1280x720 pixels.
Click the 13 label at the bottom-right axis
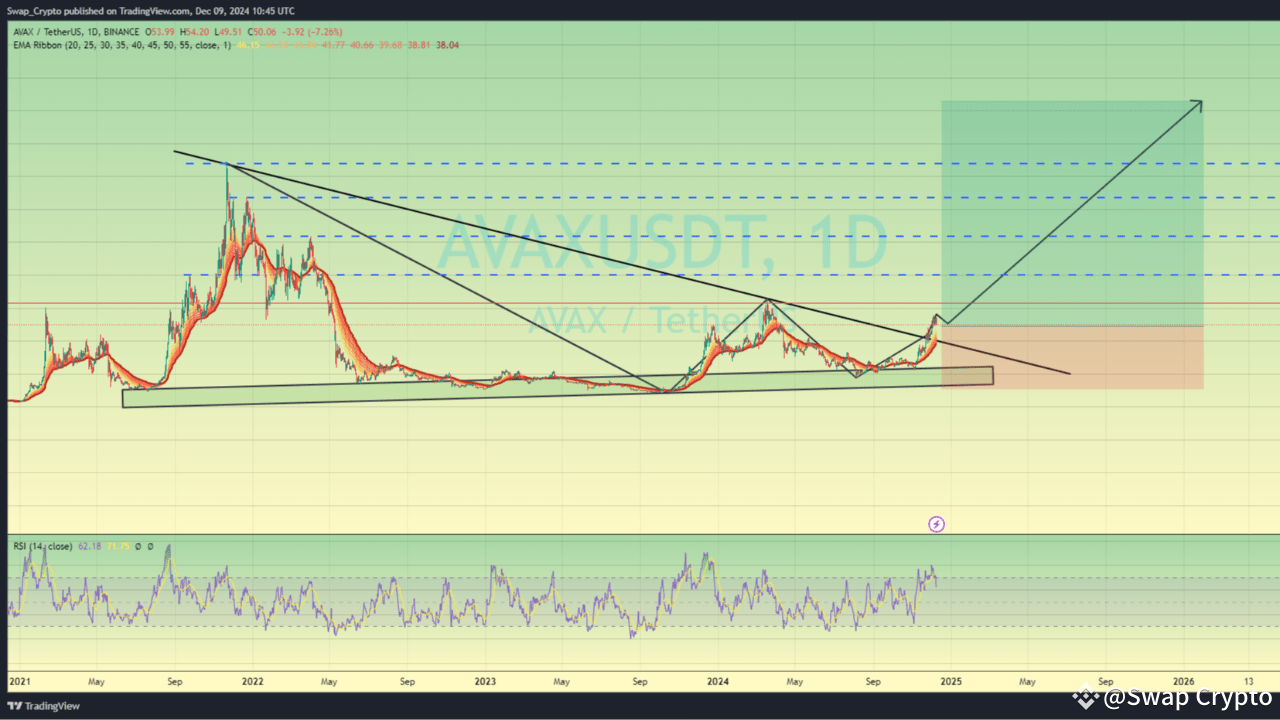(1248, 681)
